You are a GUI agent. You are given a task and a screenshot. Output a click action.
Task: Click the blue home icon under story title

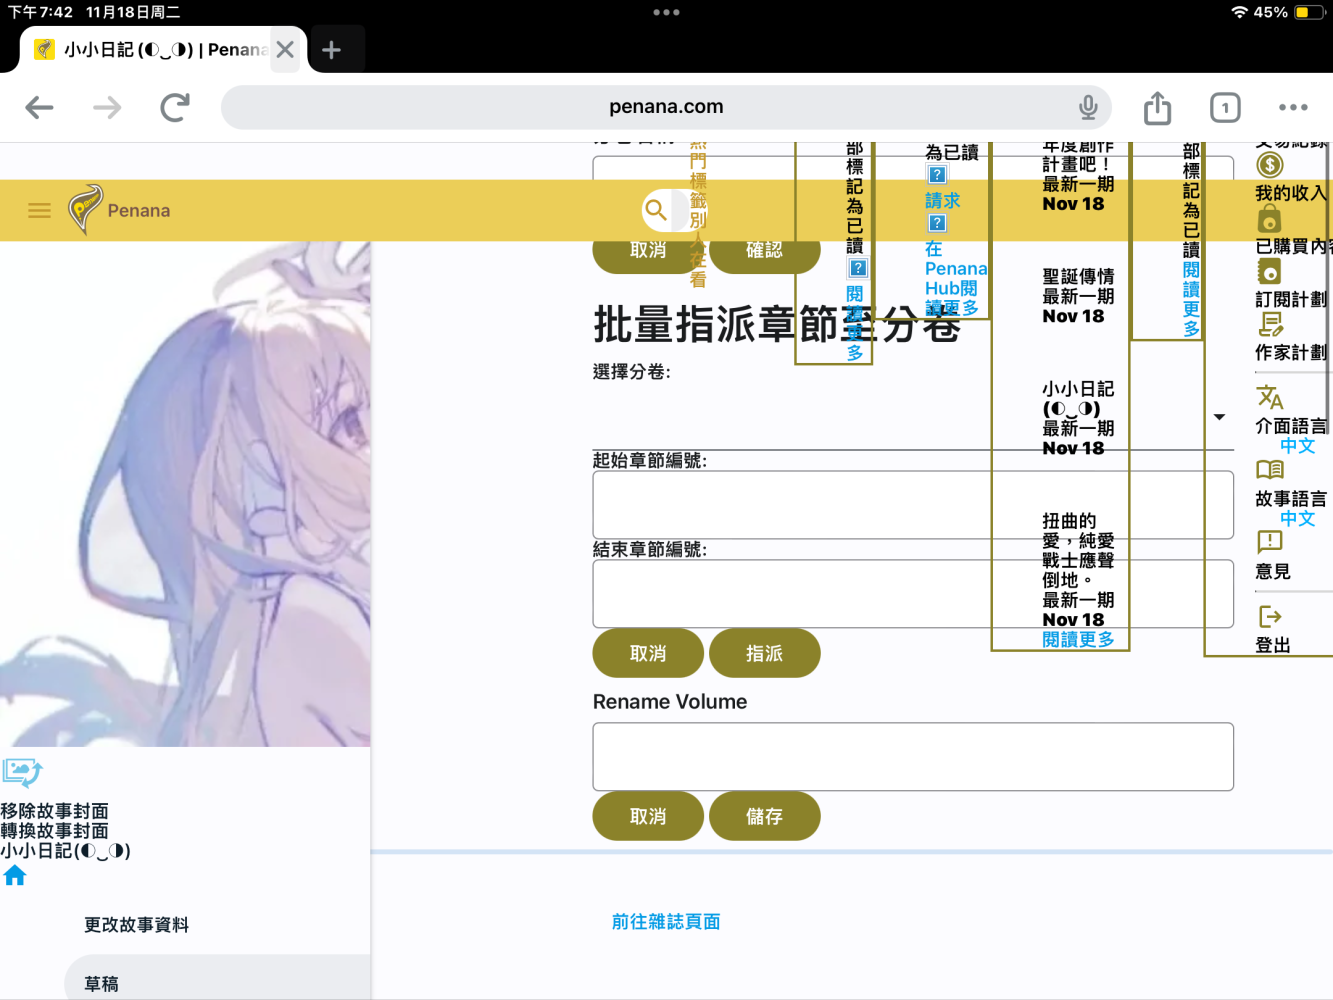click(15, 876)
